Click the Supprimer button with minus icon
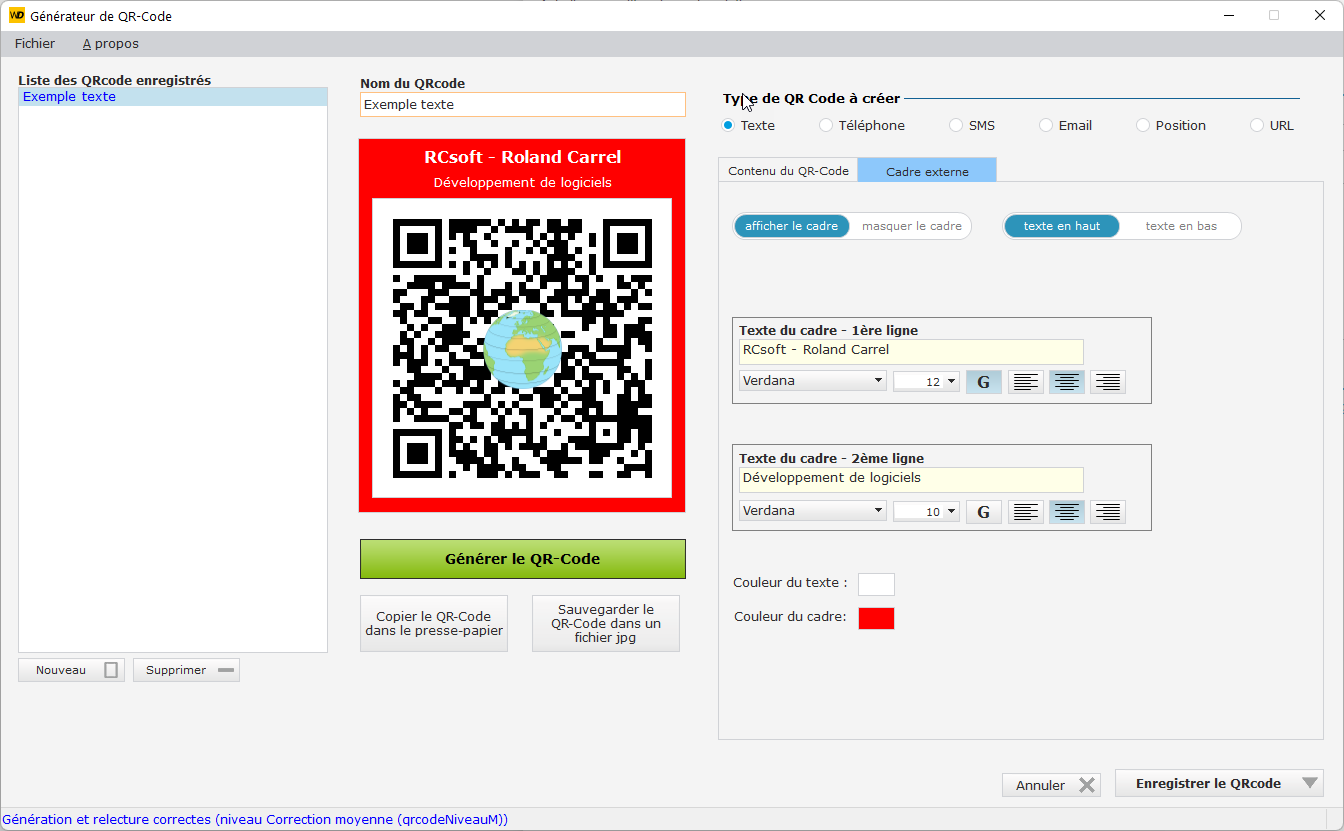1344x831 pixels. [186, 669]
